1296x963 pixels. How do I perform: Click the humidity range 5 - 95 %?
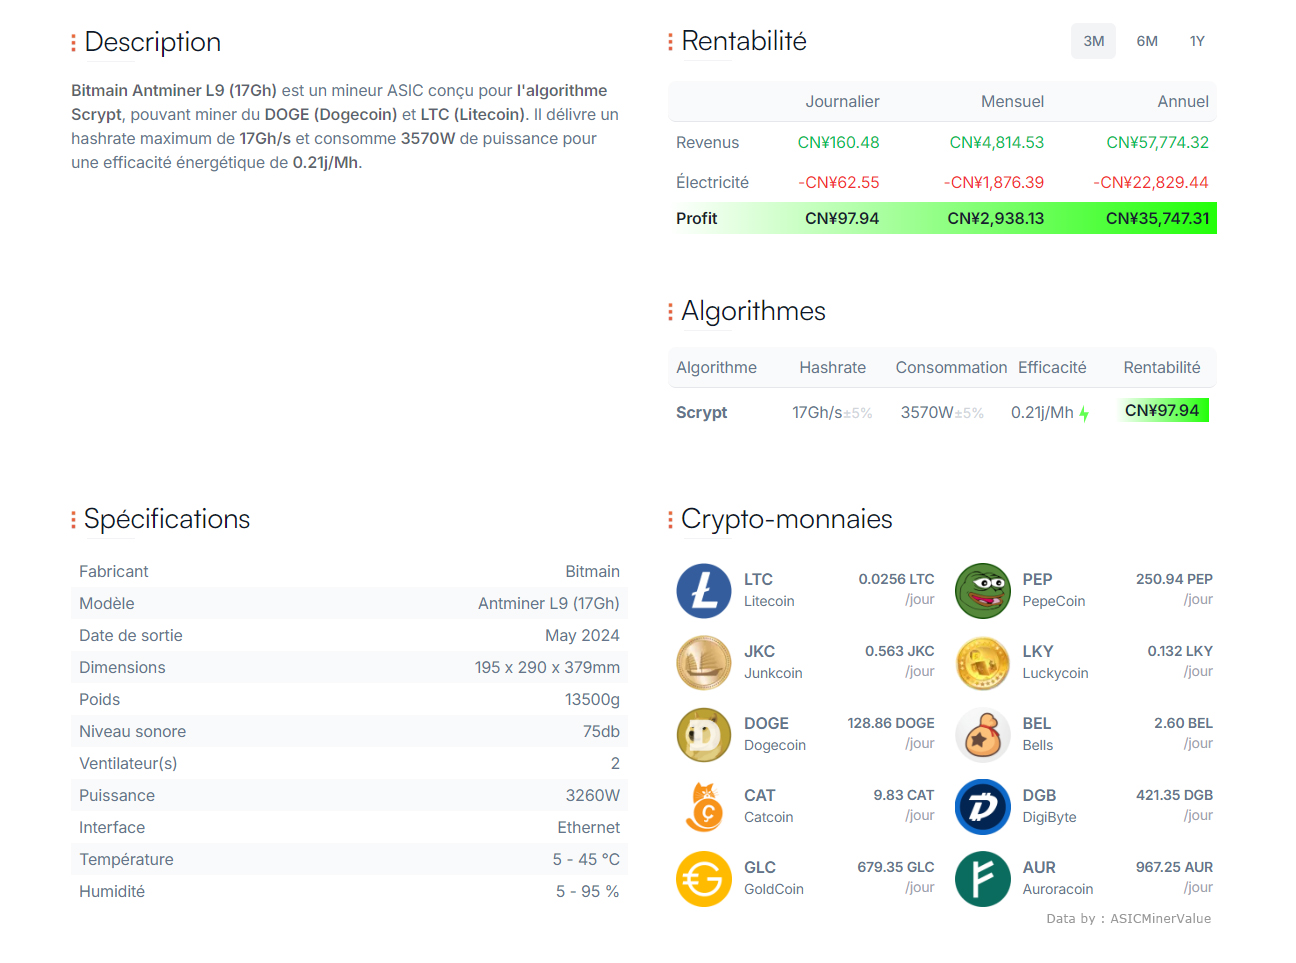[587, 891]
